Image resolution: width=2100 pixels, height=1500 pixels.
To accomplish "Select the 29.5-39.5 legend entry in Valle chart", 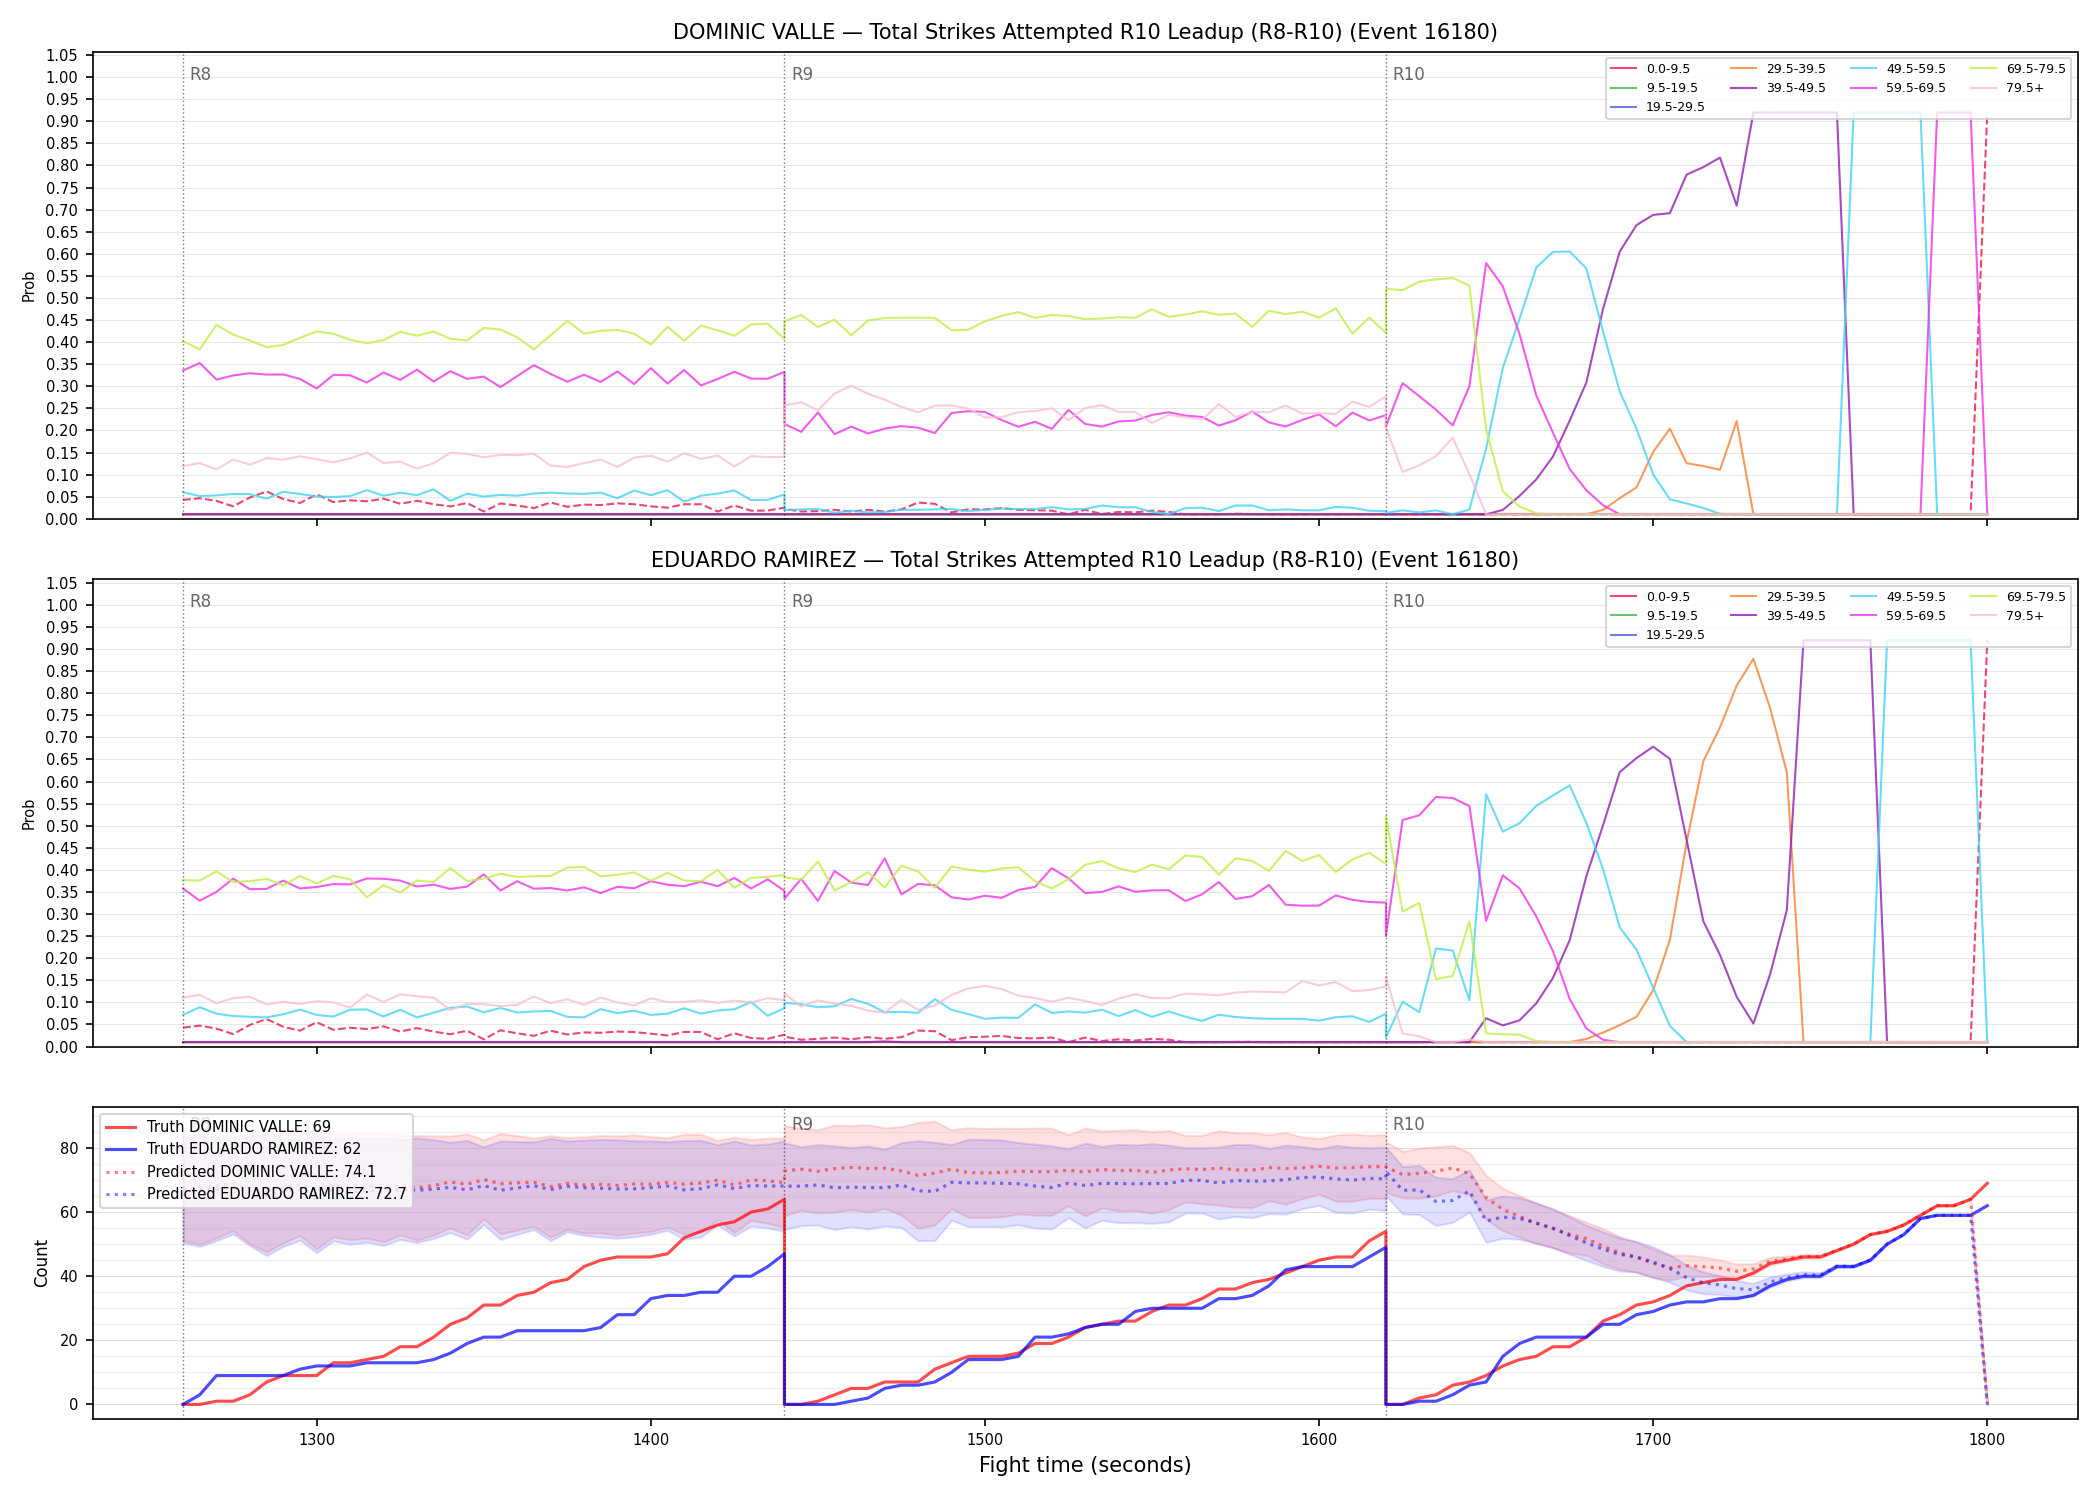I will [1778, 69].
